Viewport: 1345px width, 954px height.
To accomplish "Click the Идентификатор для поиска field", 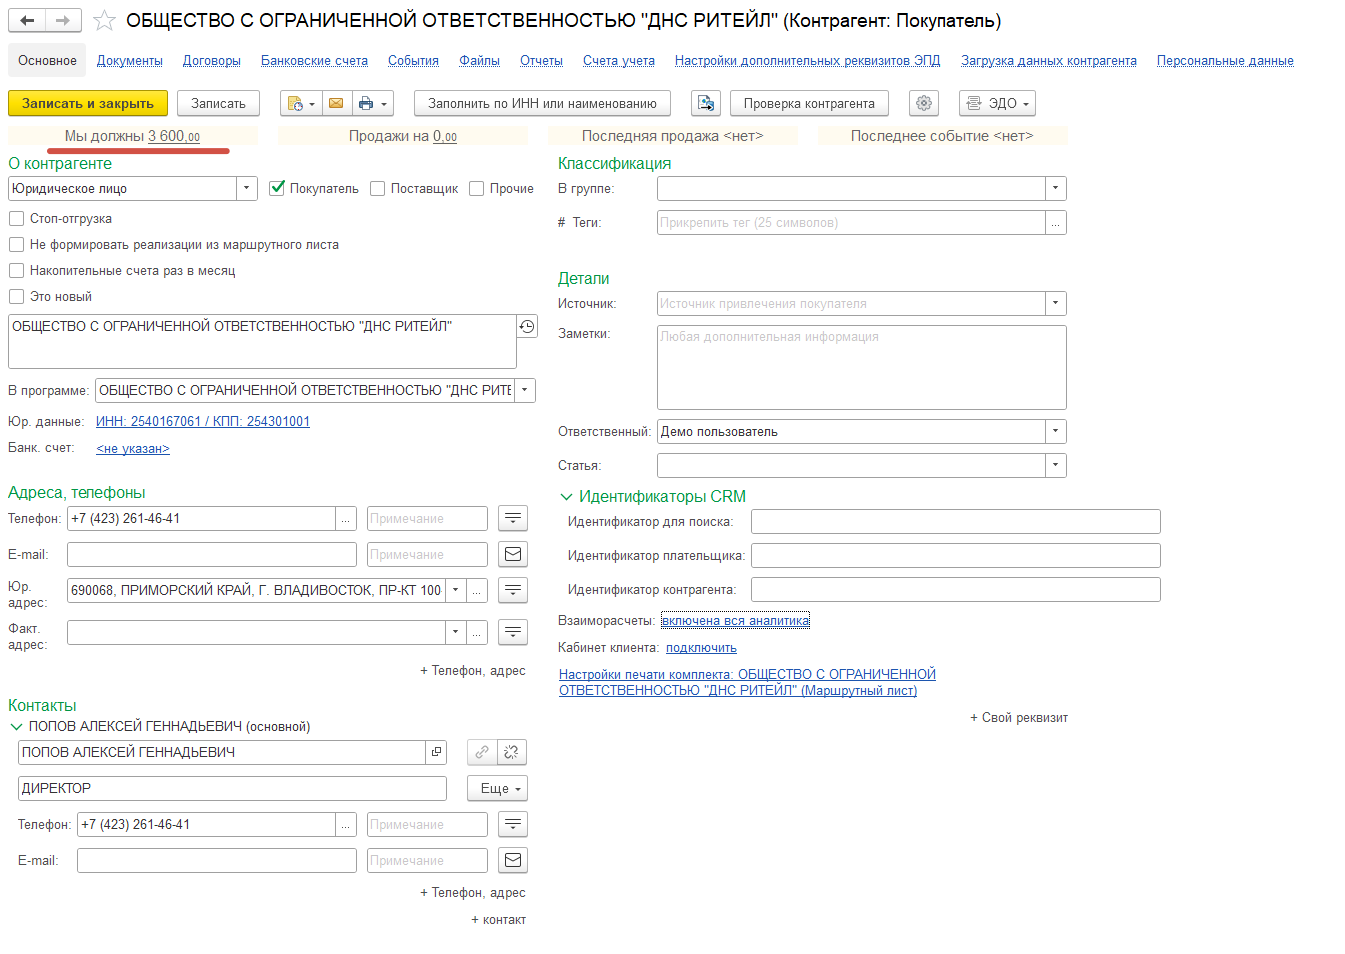I will [x=956, y=522].
